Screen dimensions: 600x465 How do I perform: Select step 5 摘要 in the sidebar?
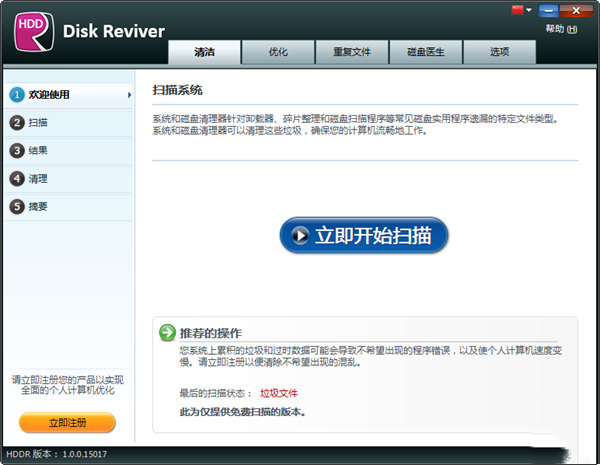point(69,207)
